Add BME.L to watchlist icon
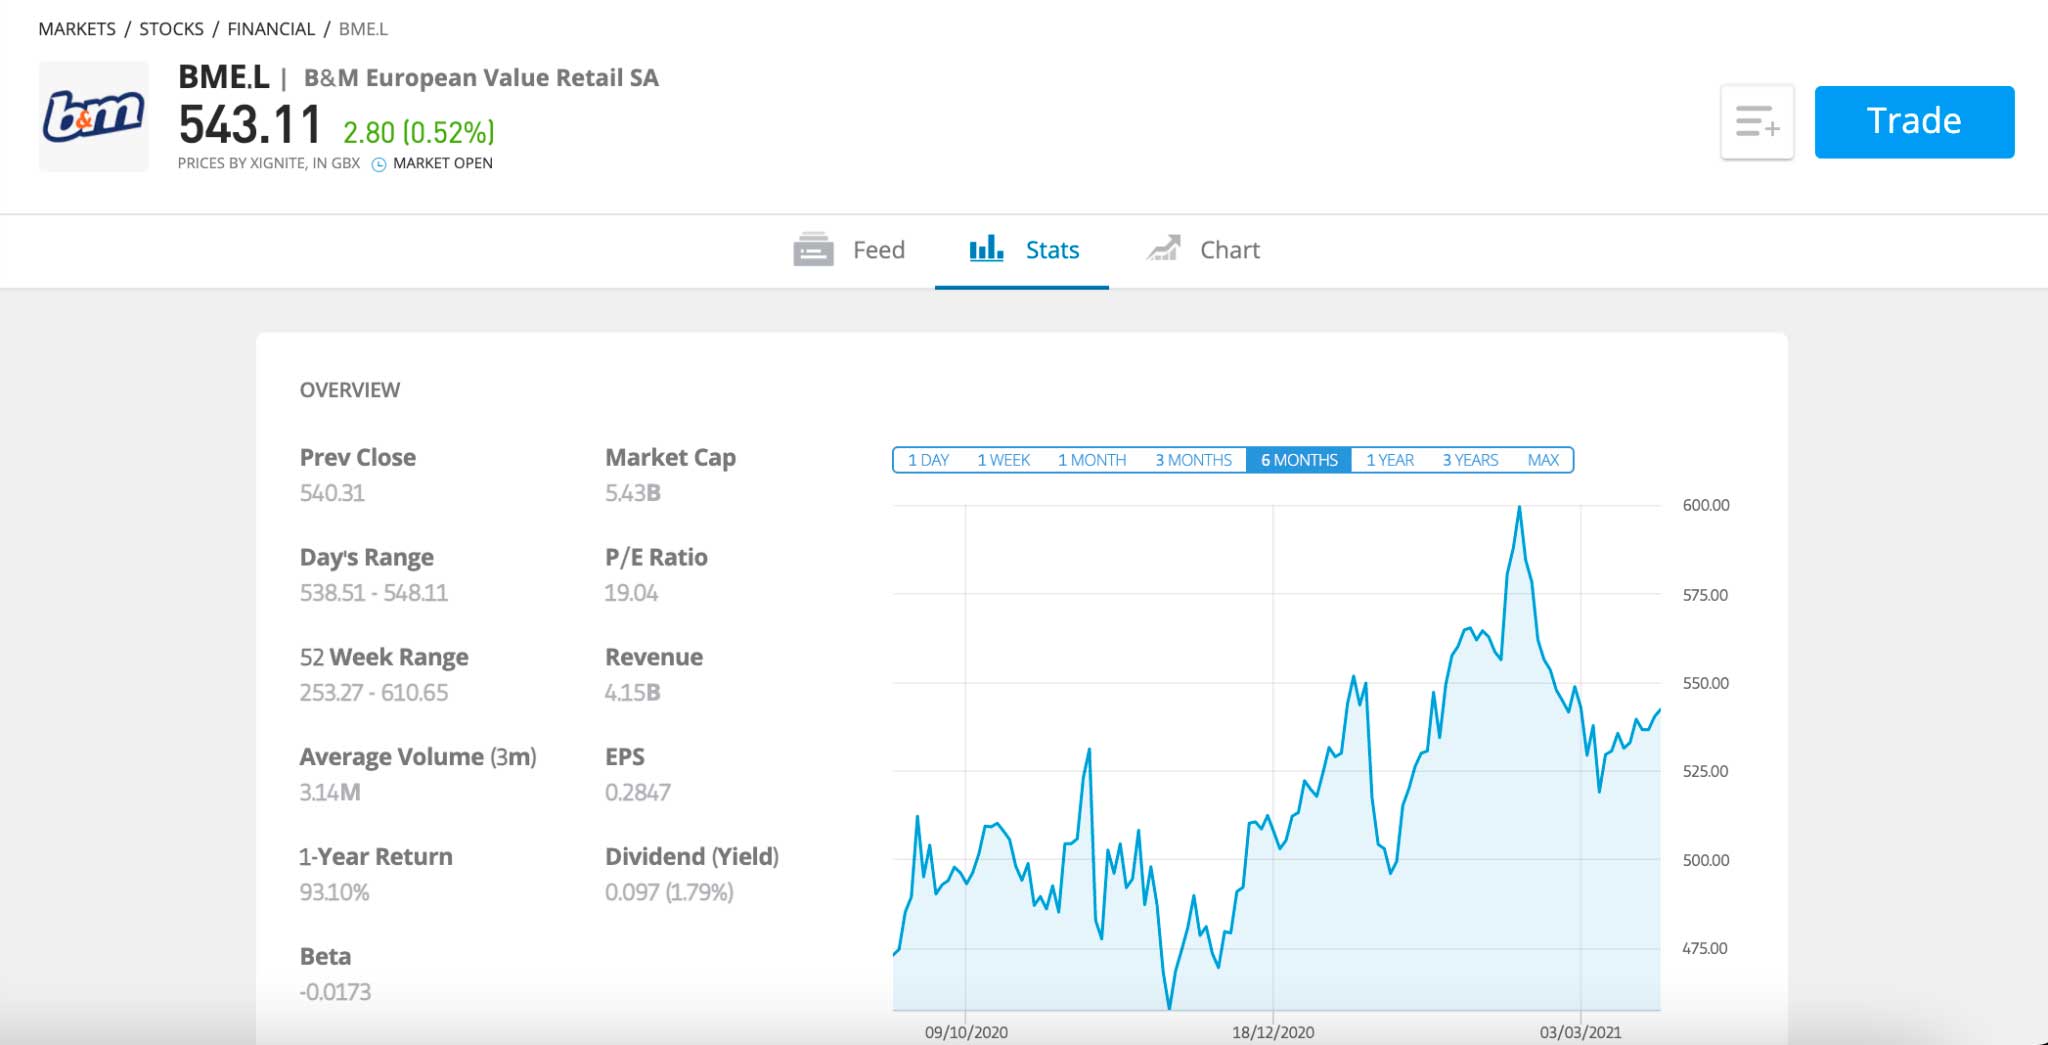Screen dimensions: 2048x1045 pos(1757,122)
